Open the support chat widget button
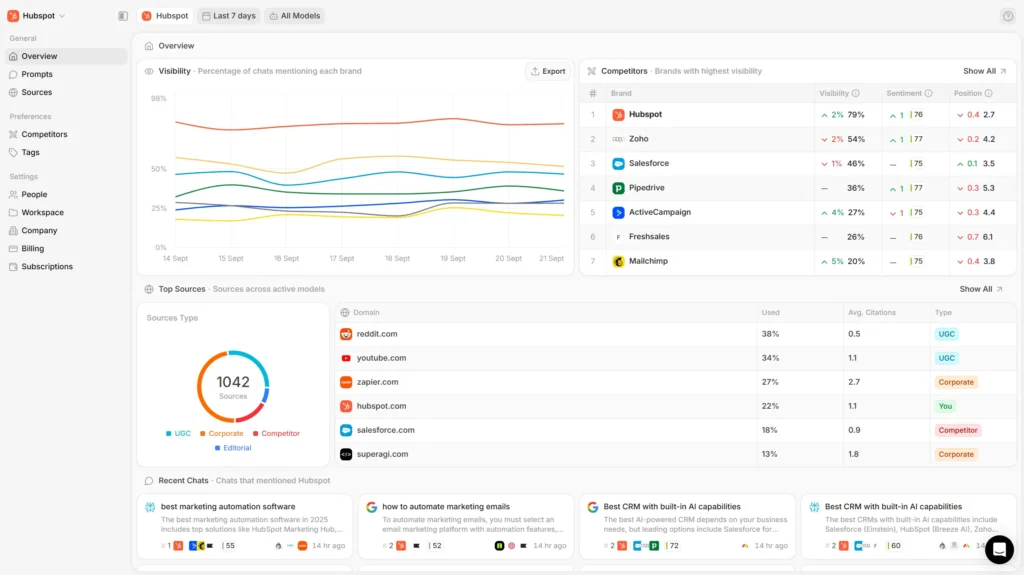The width and height of the screenshot is (1024, 575). 999,550
